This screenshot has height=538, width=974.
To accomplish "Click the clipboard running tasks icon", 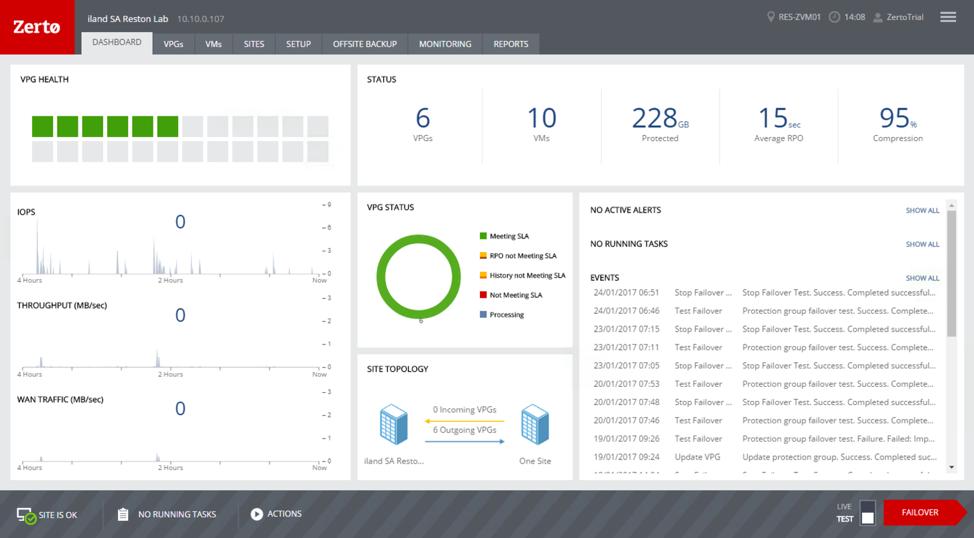I will pos(123,514).
